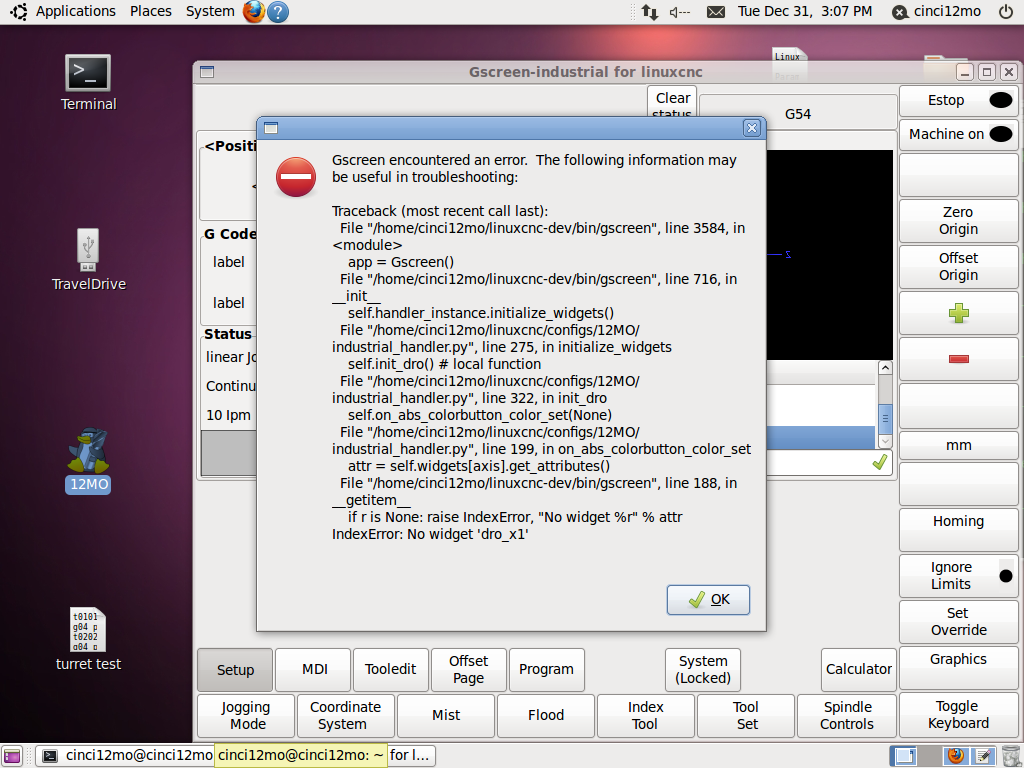
Task: Toggle the Machine on button
Action: (x=959, y=135)
